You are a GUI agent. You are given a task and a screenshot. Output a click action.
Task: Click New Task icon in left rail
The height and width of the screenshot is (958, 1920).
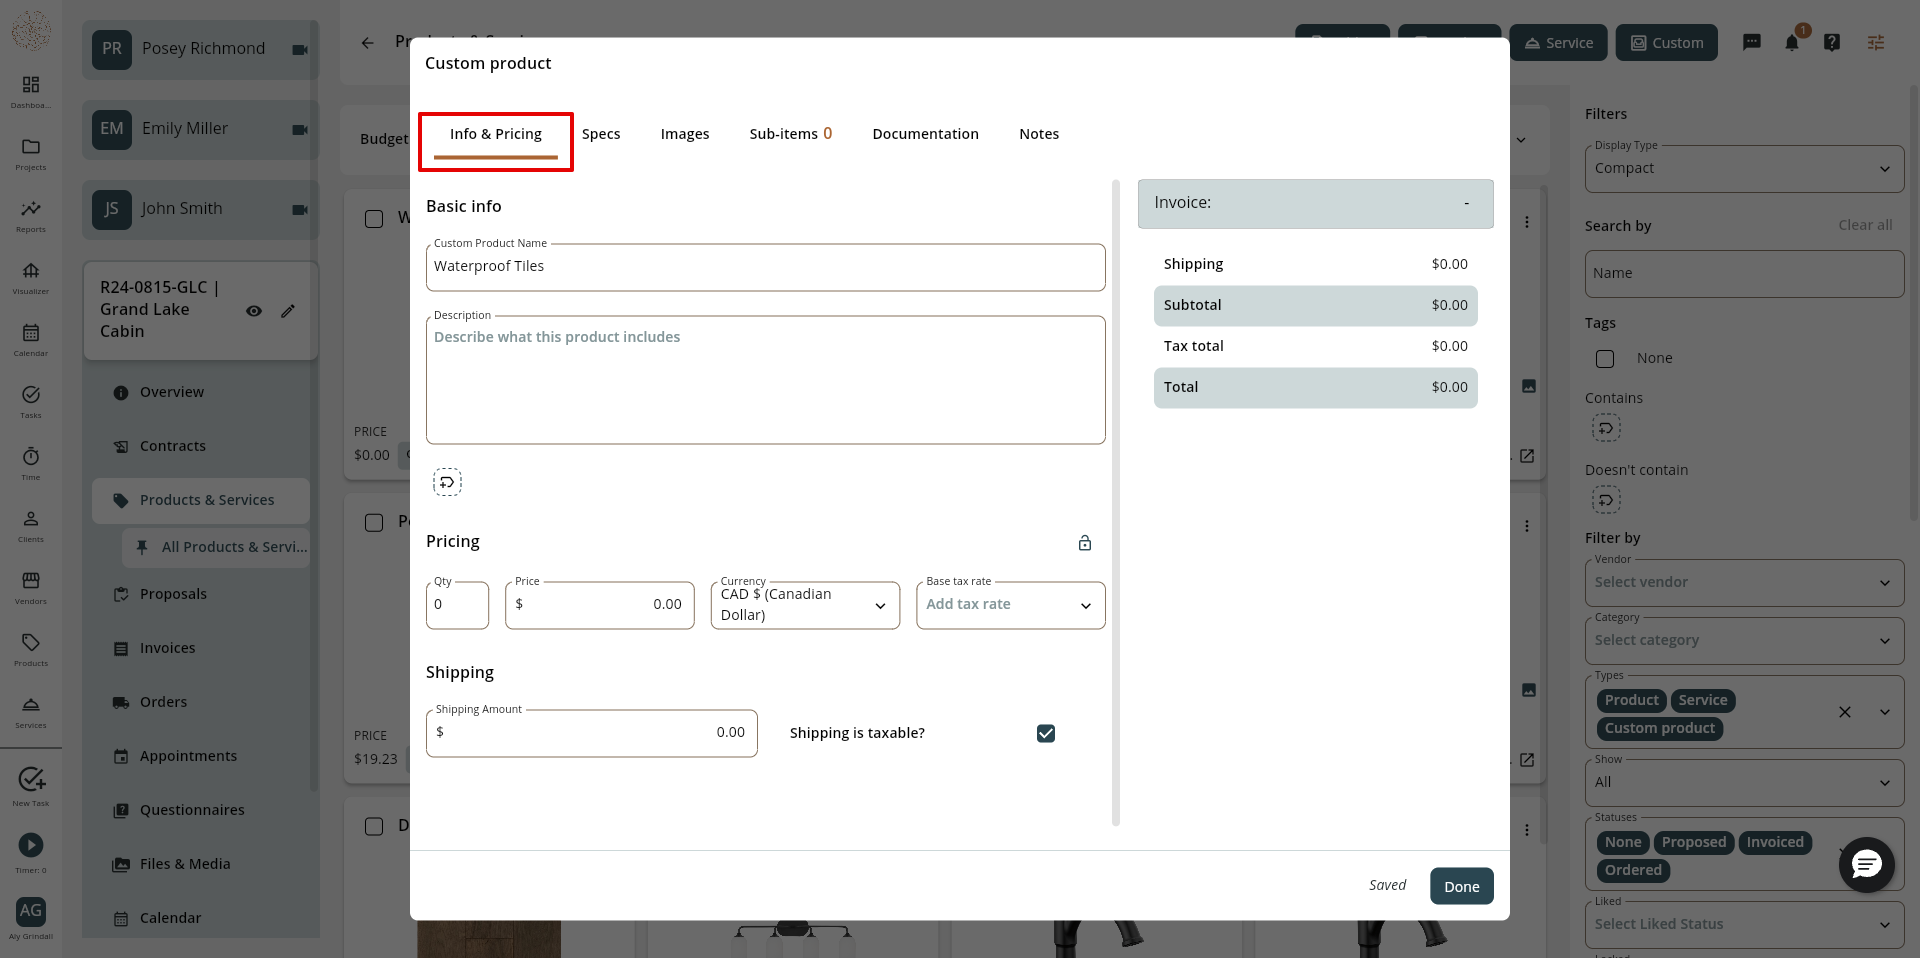pos(31,779)
